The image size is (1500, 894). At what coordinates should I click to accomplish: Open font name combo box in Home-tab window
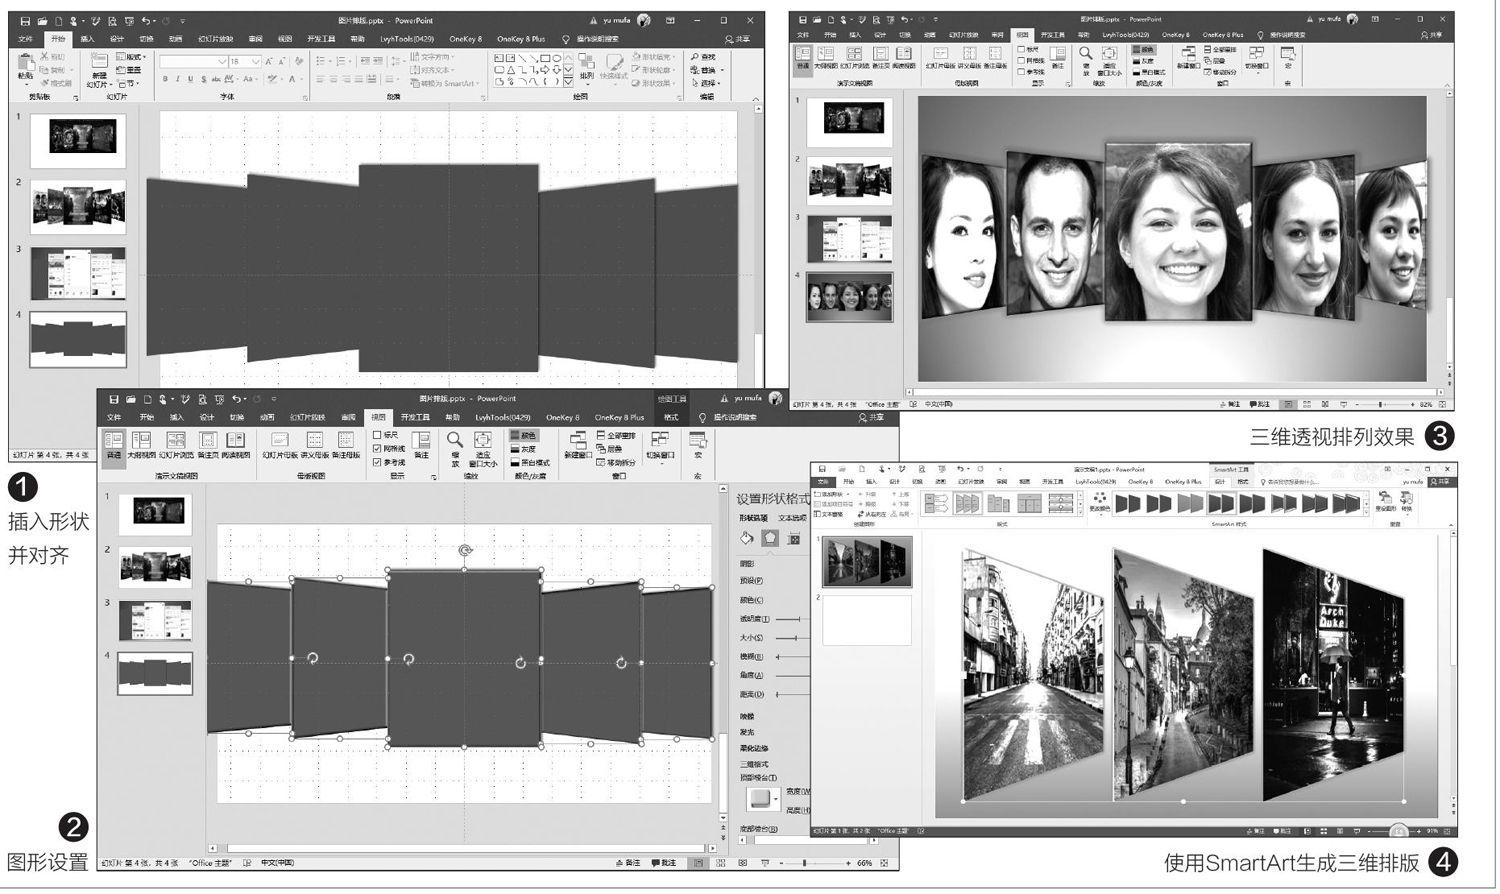[194, 61]
